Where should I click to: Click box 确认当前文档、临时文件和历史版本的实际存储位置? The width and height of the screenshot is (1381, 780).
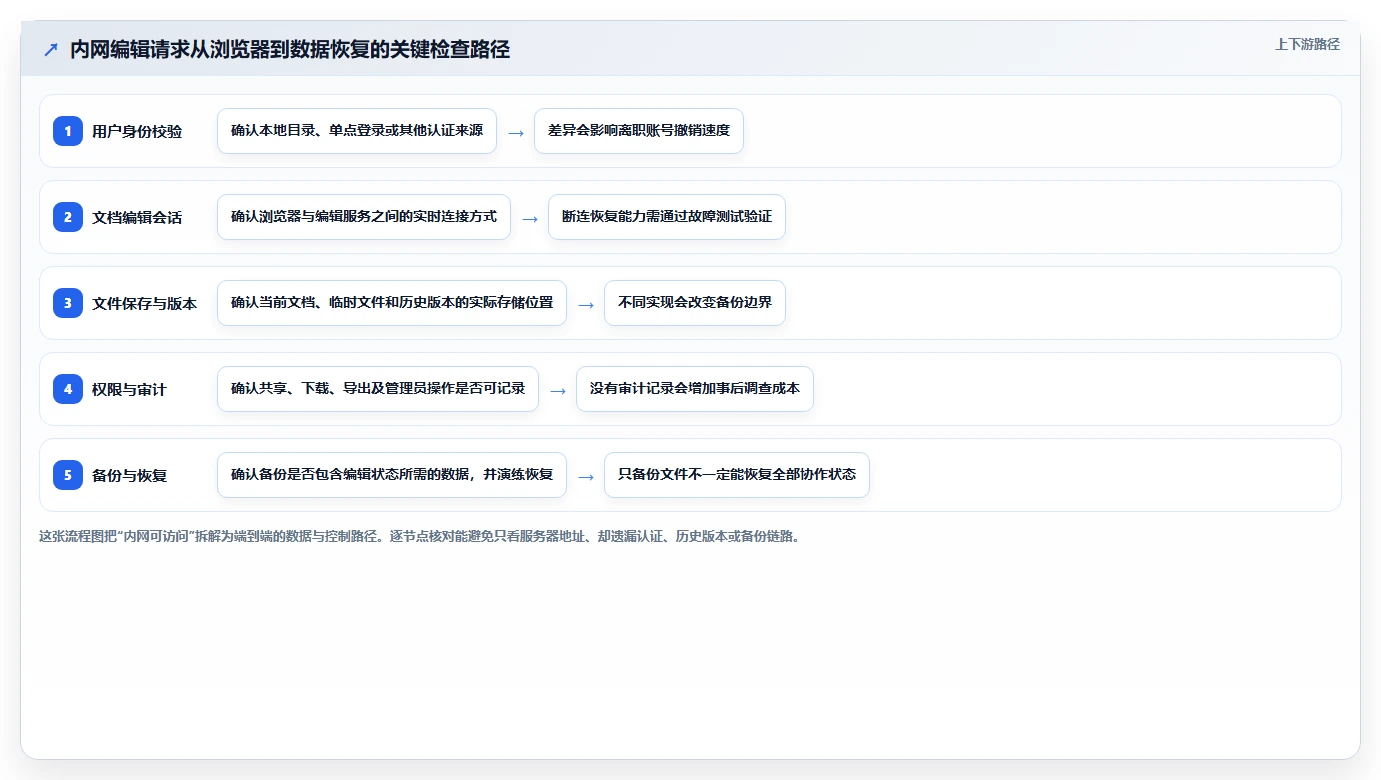click(392, 303)
